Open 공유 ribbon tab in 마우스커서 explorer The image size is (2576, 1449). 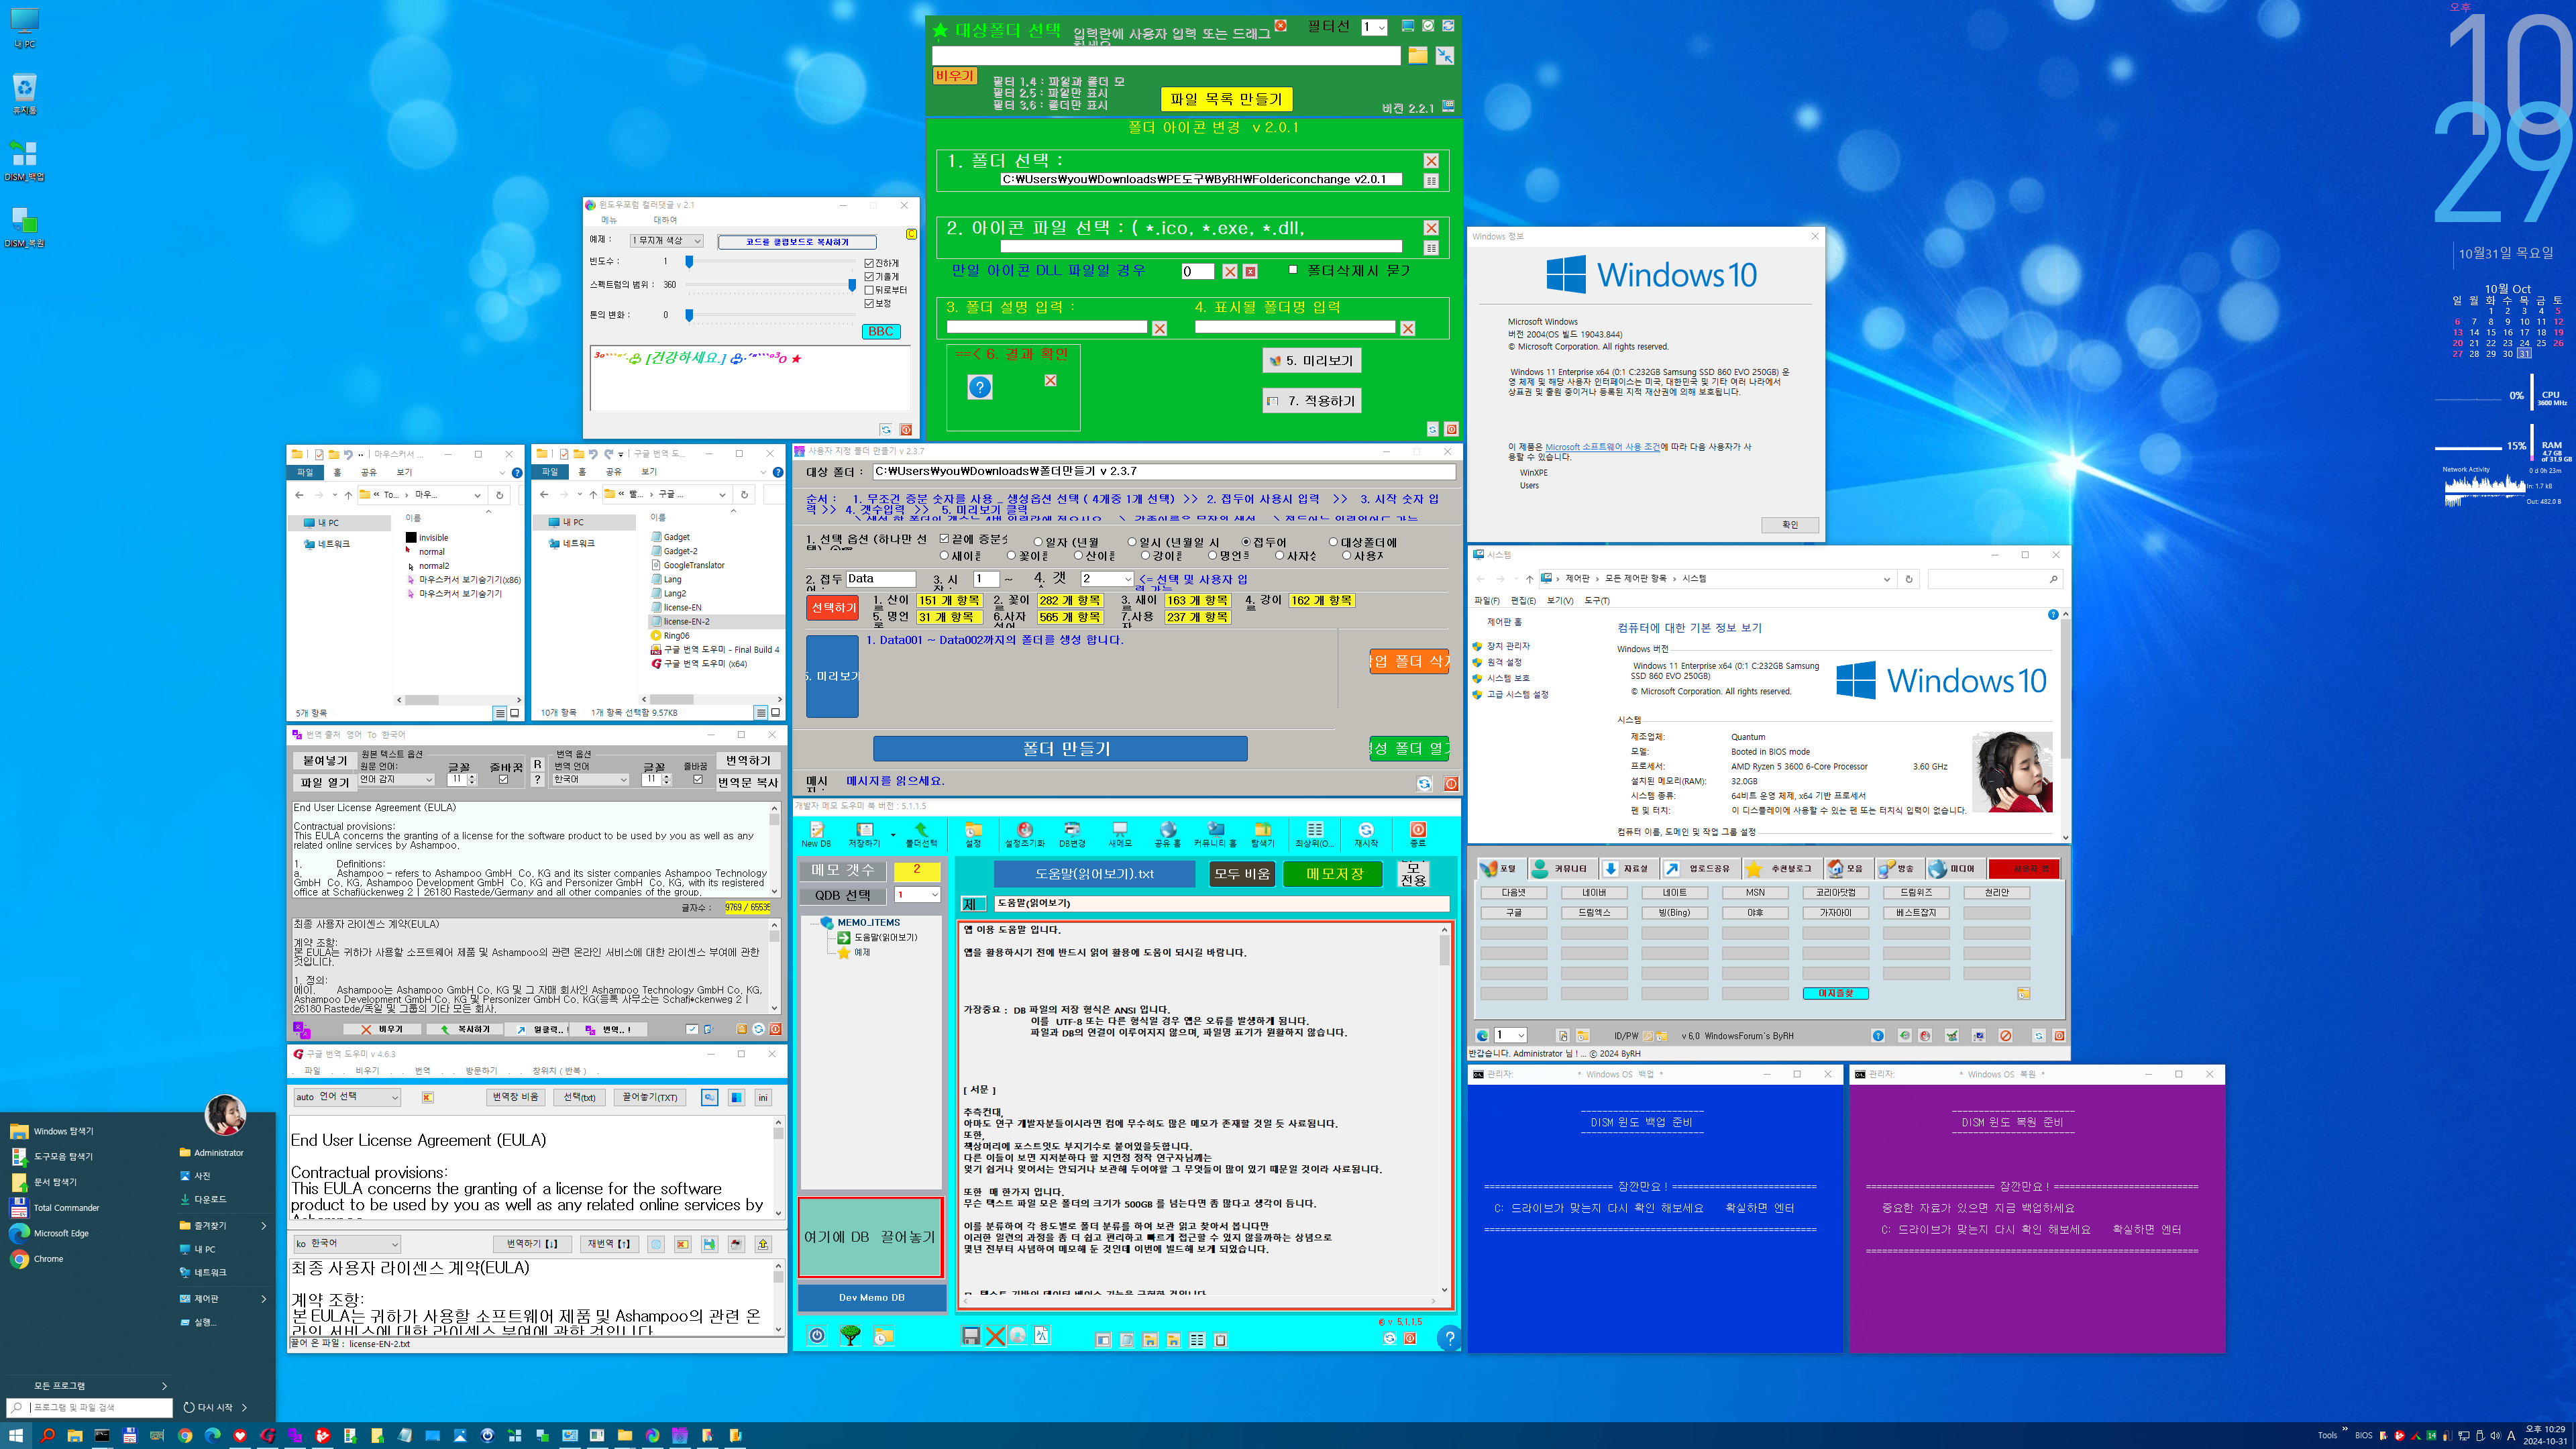[x=368, y=472]
